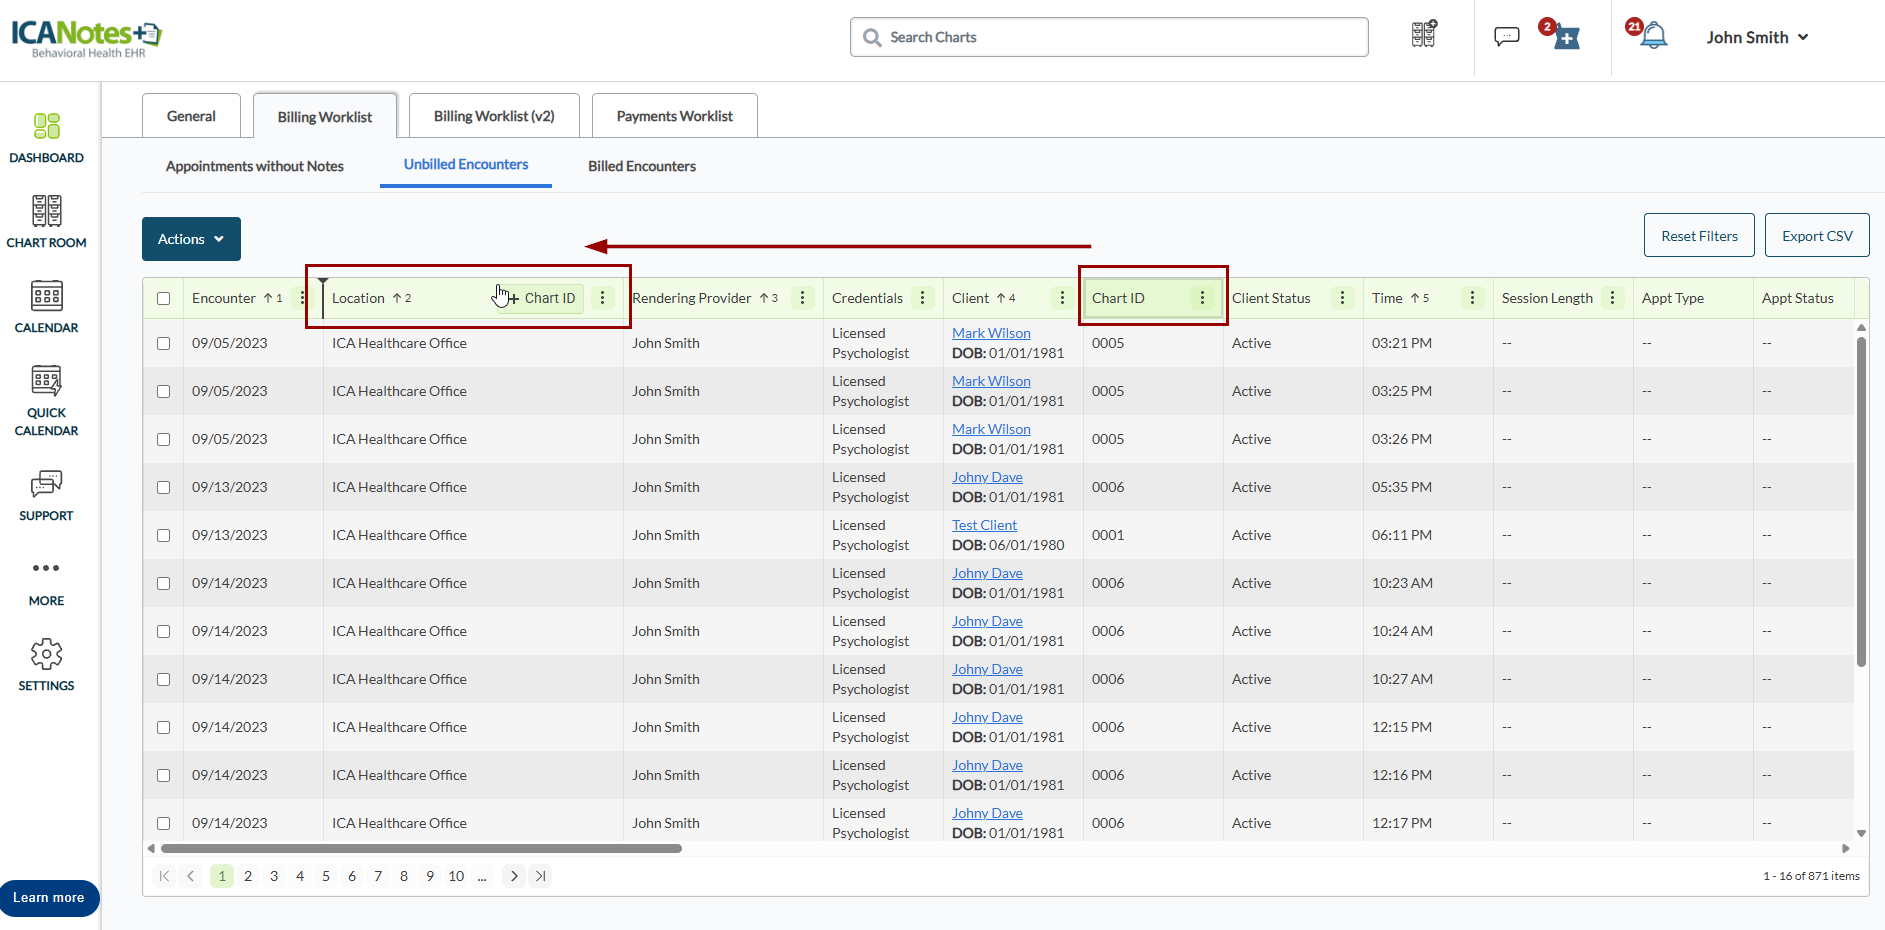Open the Credentials column options menu

pyautogui.click(x=922, y=298)
